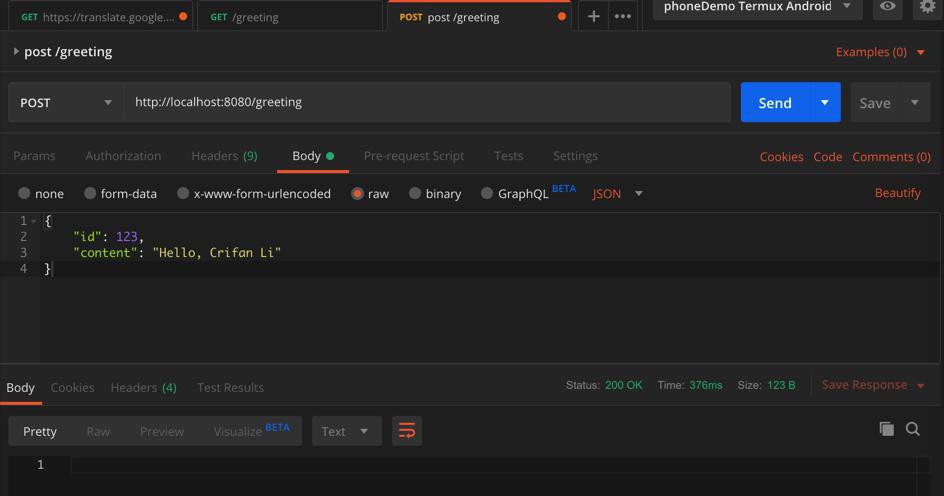Open the response Body tab
Screen dimensions: 944x496
click(20, 388)
